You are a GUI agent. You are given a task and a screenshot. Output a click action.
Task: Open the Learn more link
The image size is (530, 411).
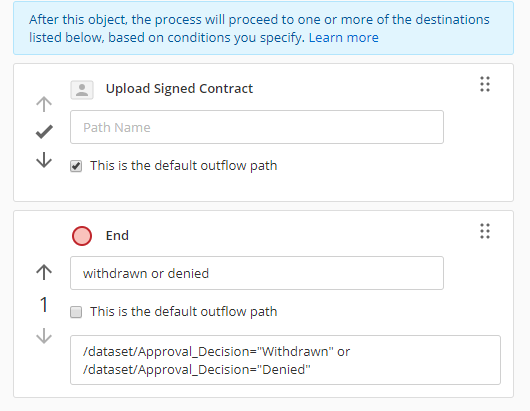[343, 38]
